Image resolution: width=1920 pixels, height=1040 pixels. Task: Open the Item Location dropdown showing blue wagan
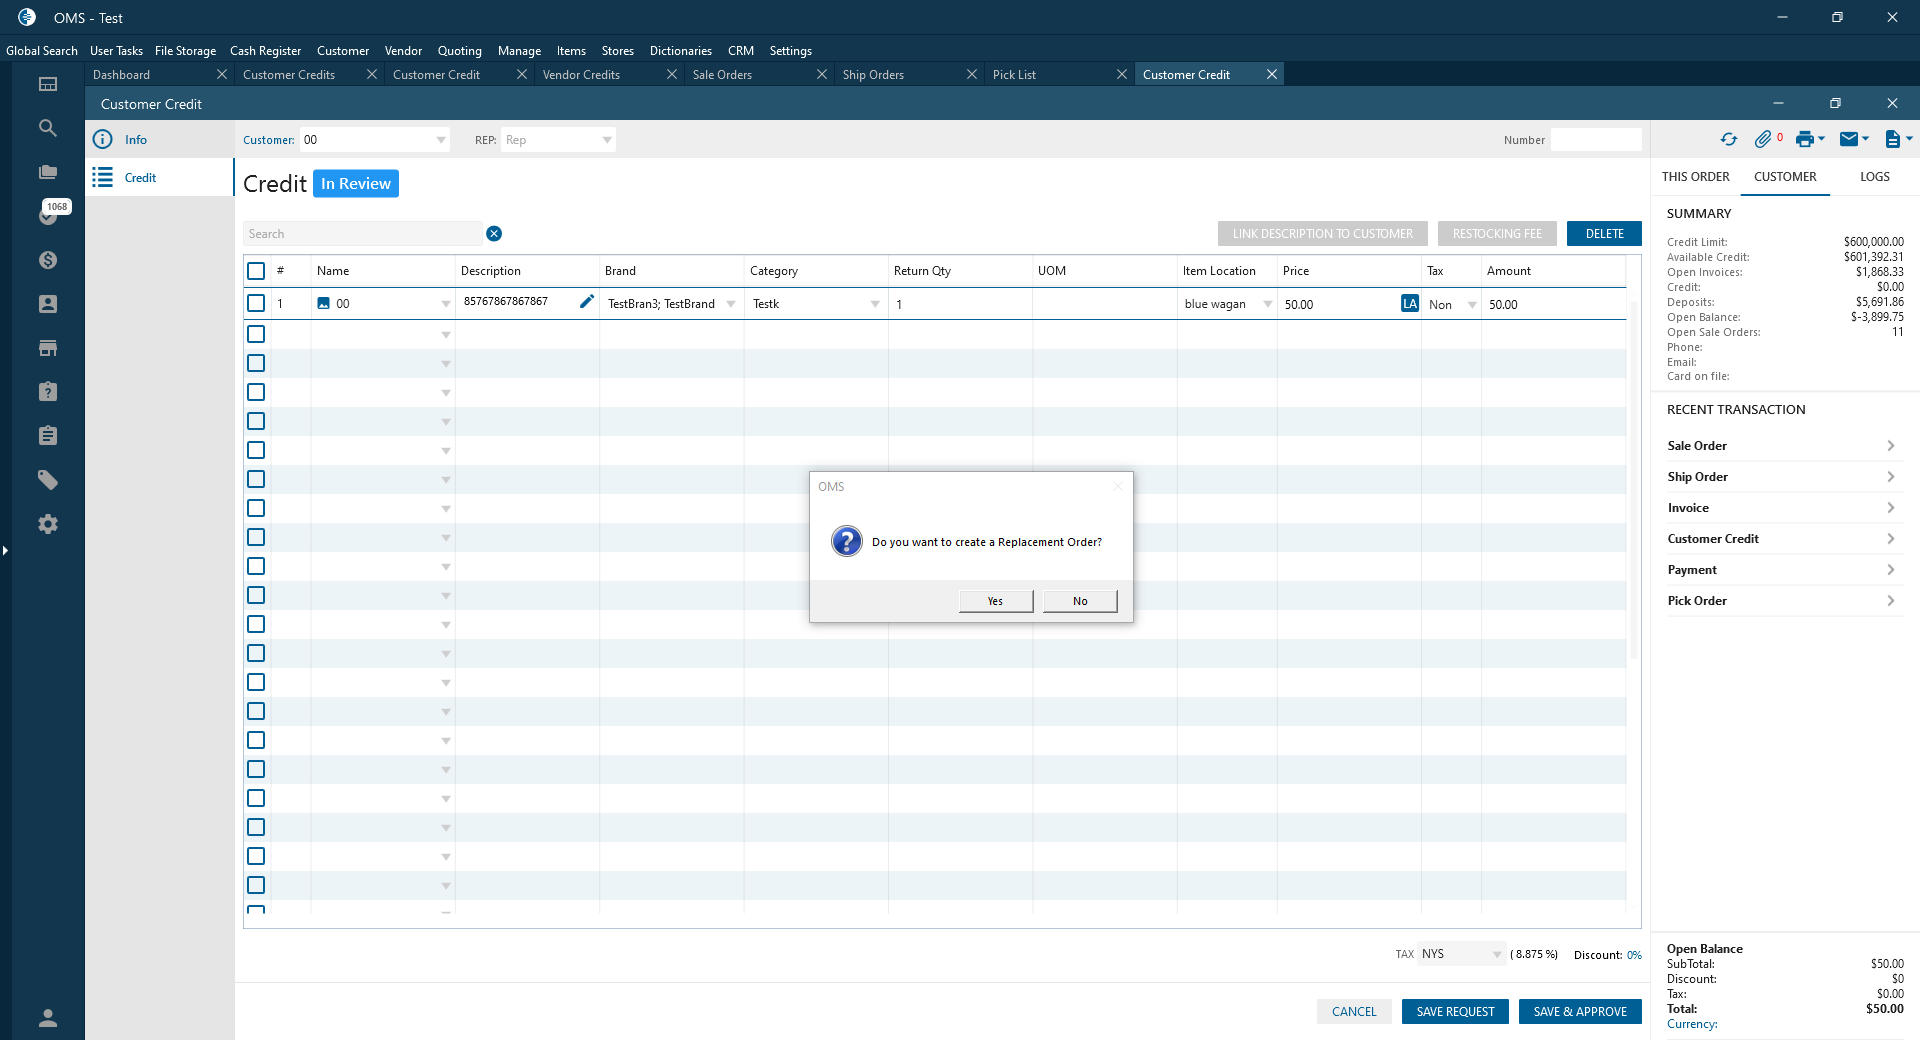tap(1268, 304)
